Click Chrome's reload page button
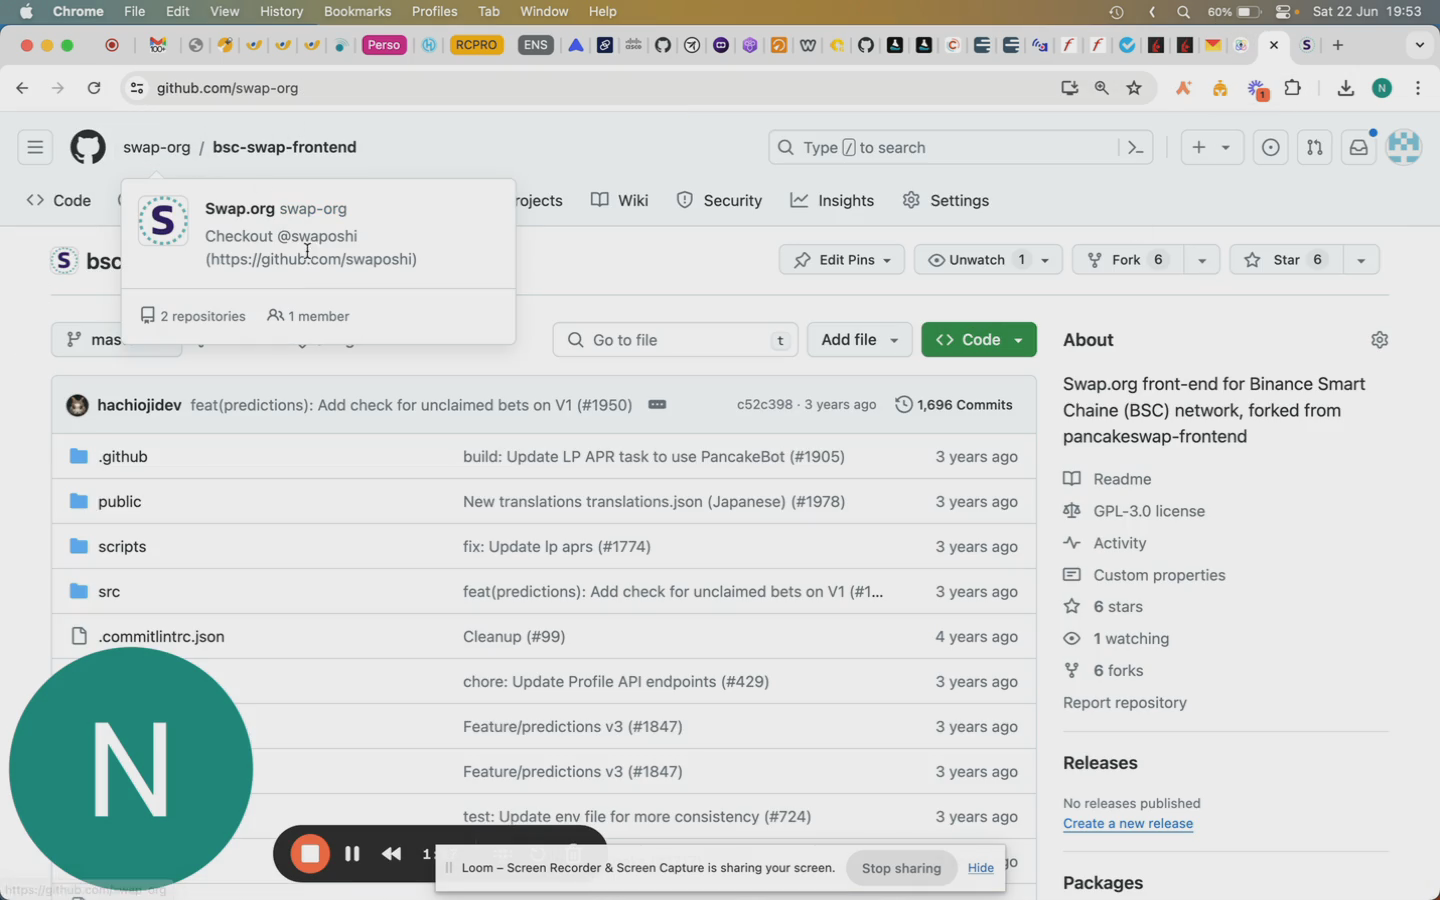The image size is (1440, 900). point(94,88)
